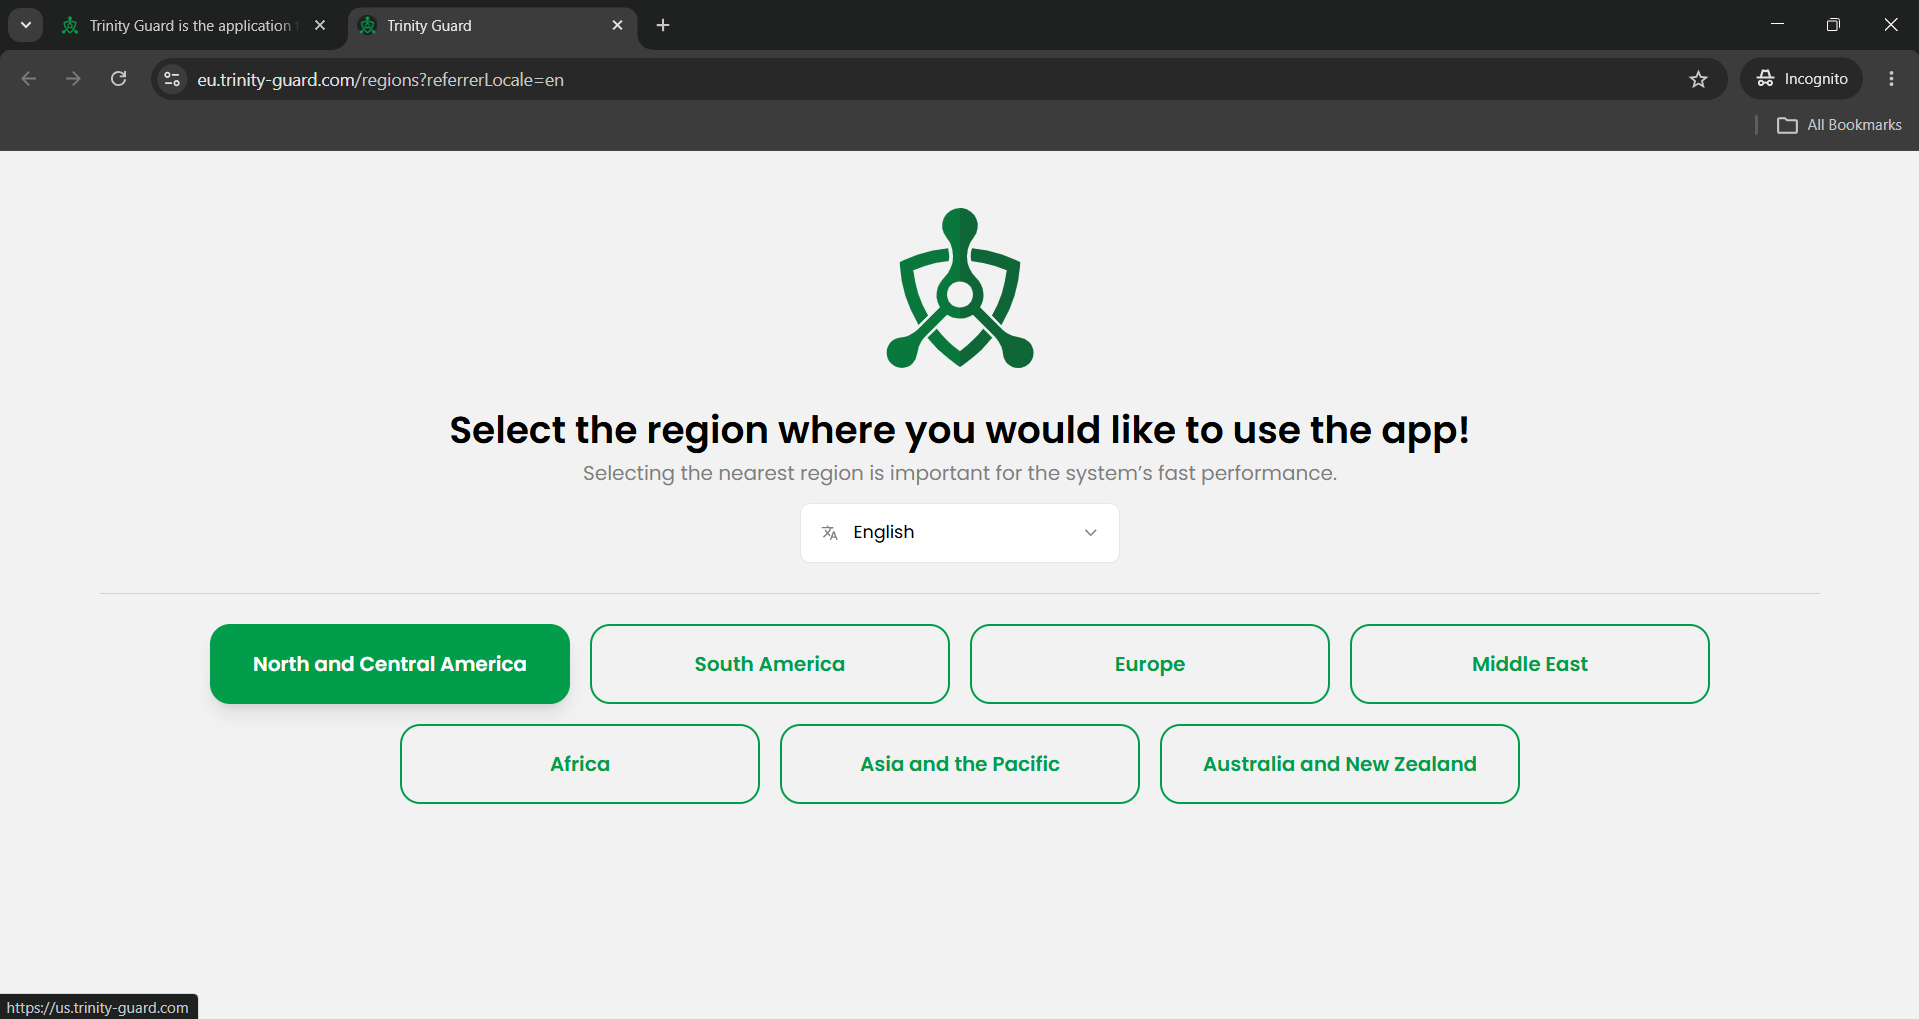Open the Chrome three-dot menu
Image resolution: width=1919 pixels, height=1019 pixels.
coord(1891,79)
